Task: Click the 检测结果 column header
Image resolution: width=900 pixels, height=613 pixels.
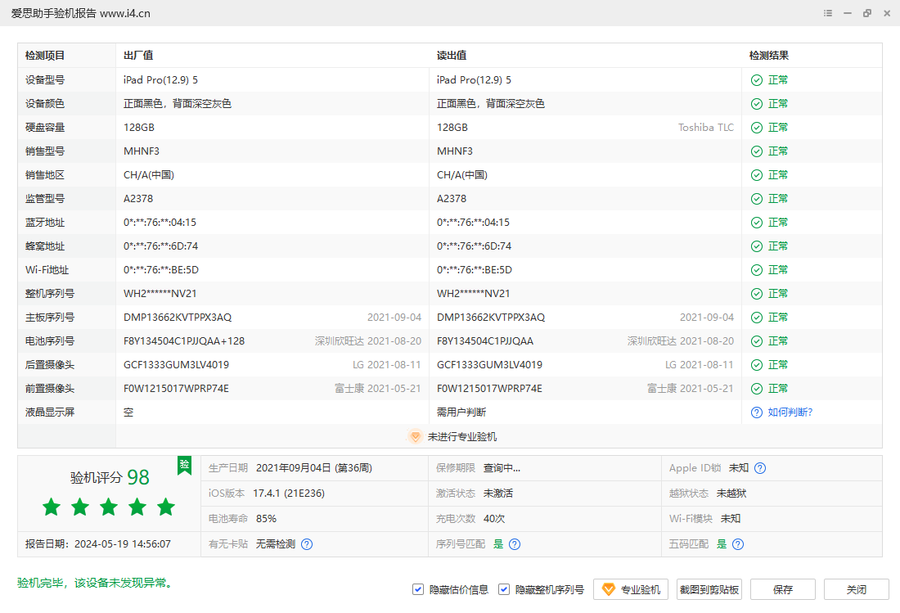Action: 769,56
